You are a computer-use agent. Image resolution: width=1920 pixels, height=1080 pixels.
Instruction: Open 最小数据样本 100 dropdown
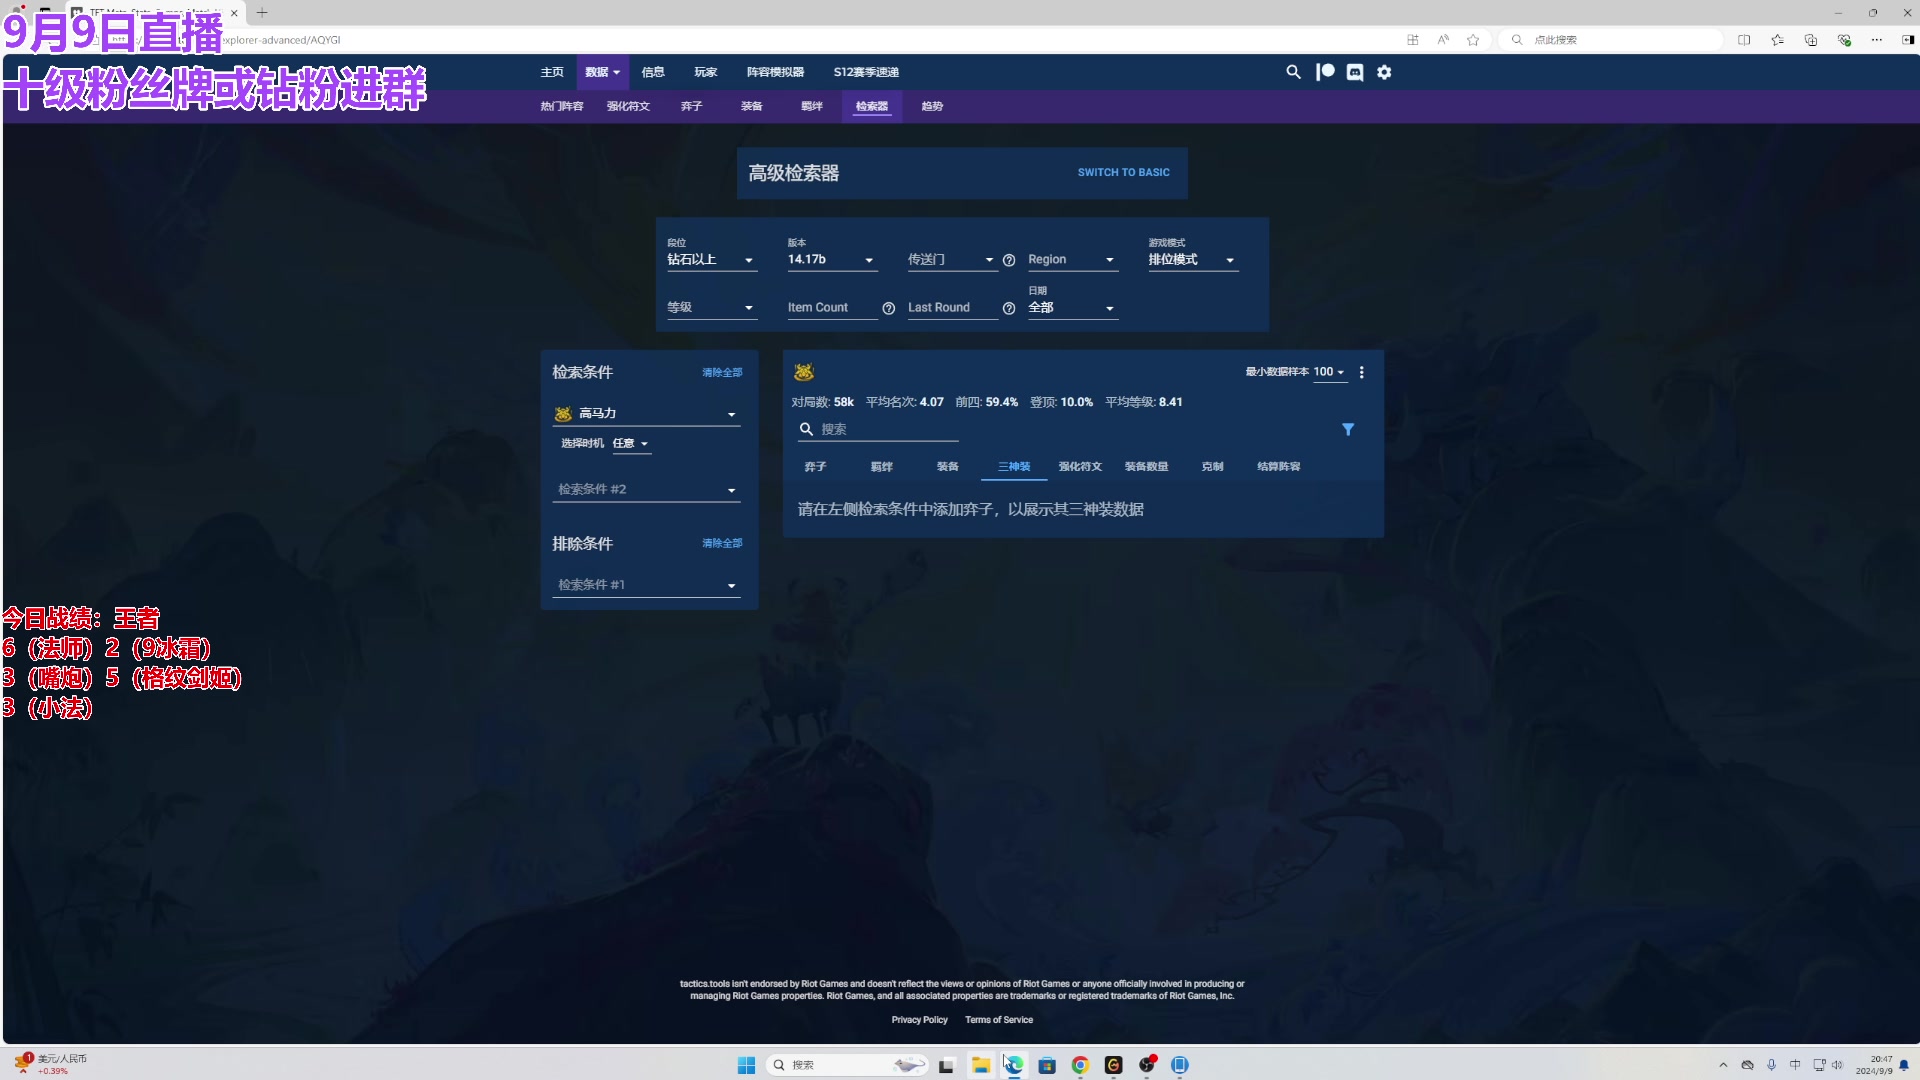[1329, 372]
